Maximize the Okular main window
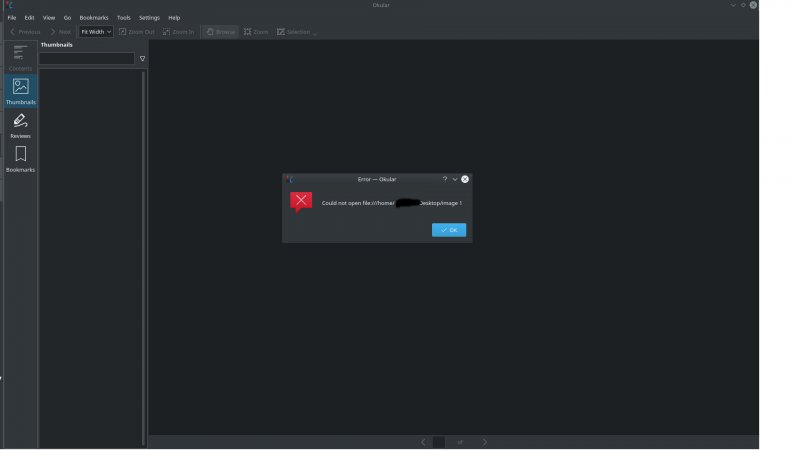 coord(743,5)
